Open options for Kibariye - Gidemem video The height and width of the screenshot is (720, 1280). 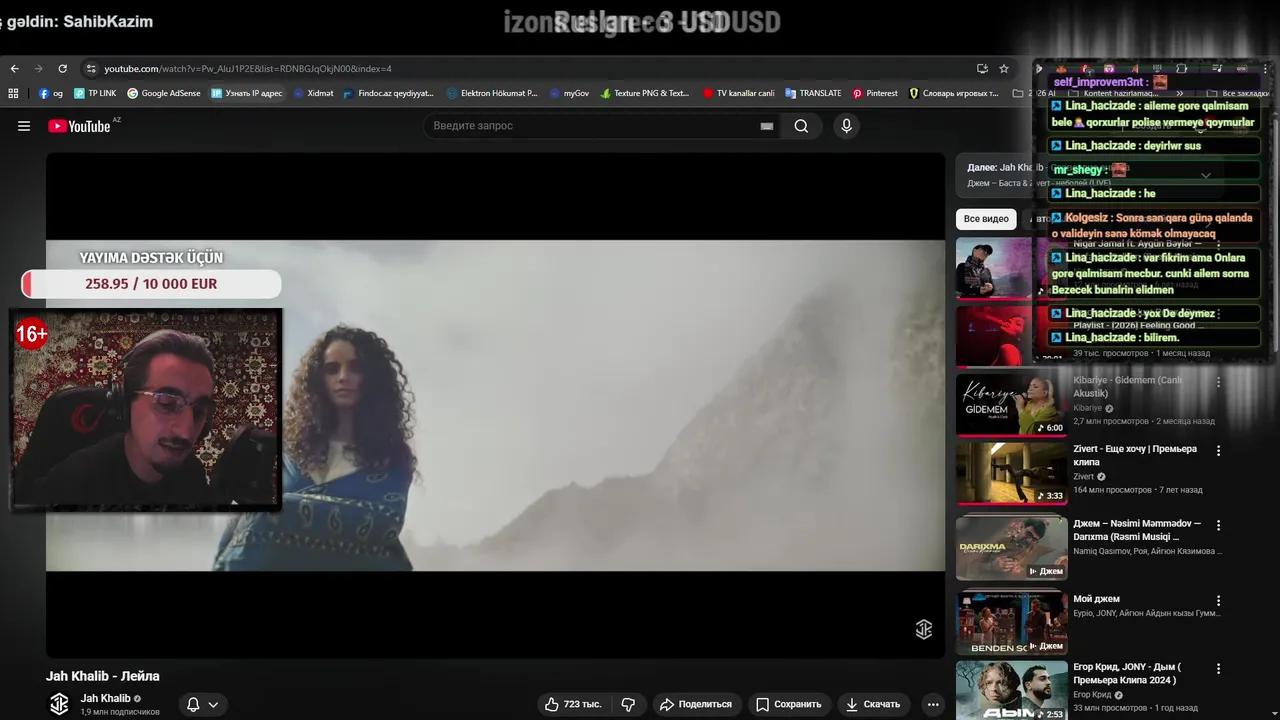click(x=1218, y=382)
